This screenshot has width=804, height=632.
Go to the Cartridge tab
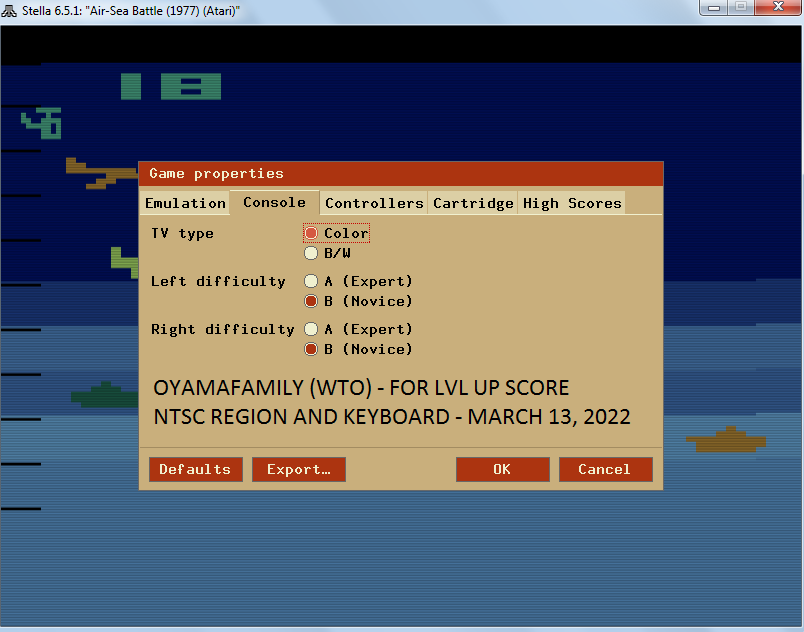tap(473, 203)
